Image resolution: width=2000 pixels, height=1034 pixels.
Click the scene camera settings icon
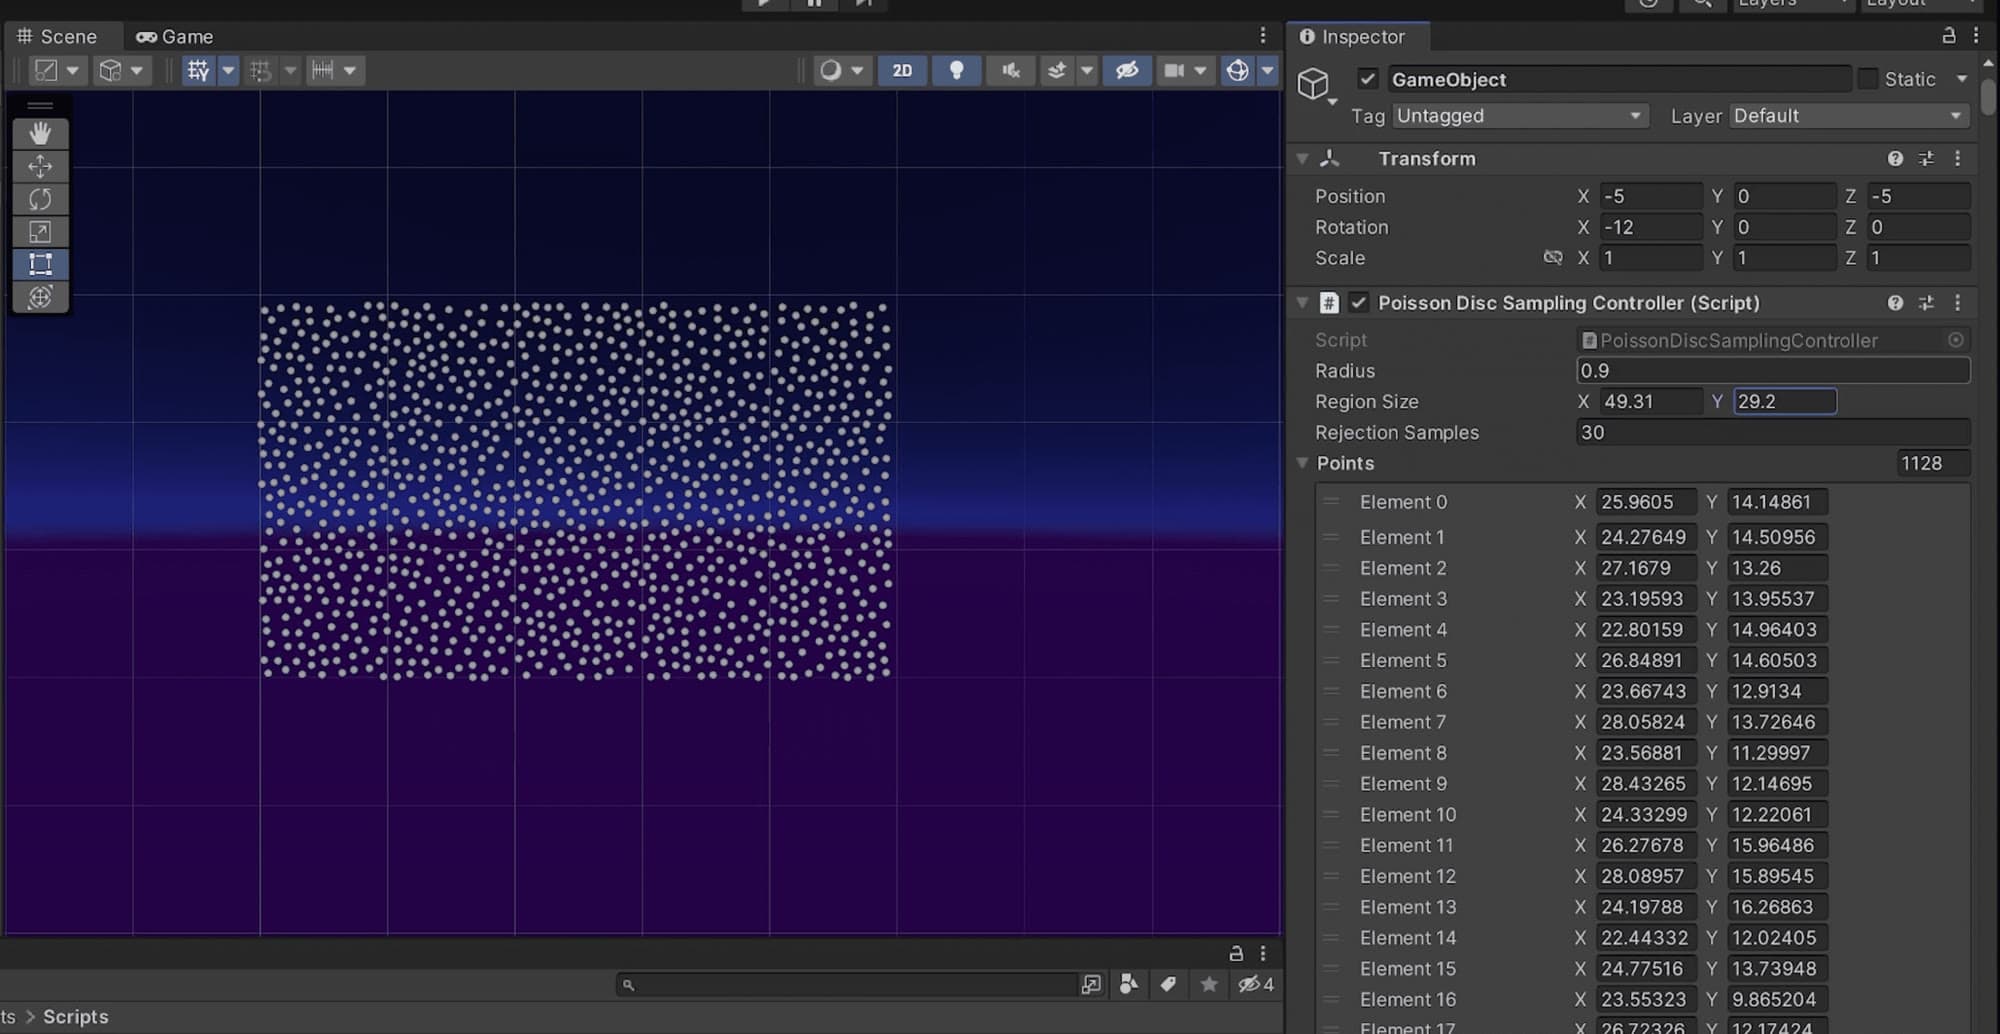tap(1174, 70)
